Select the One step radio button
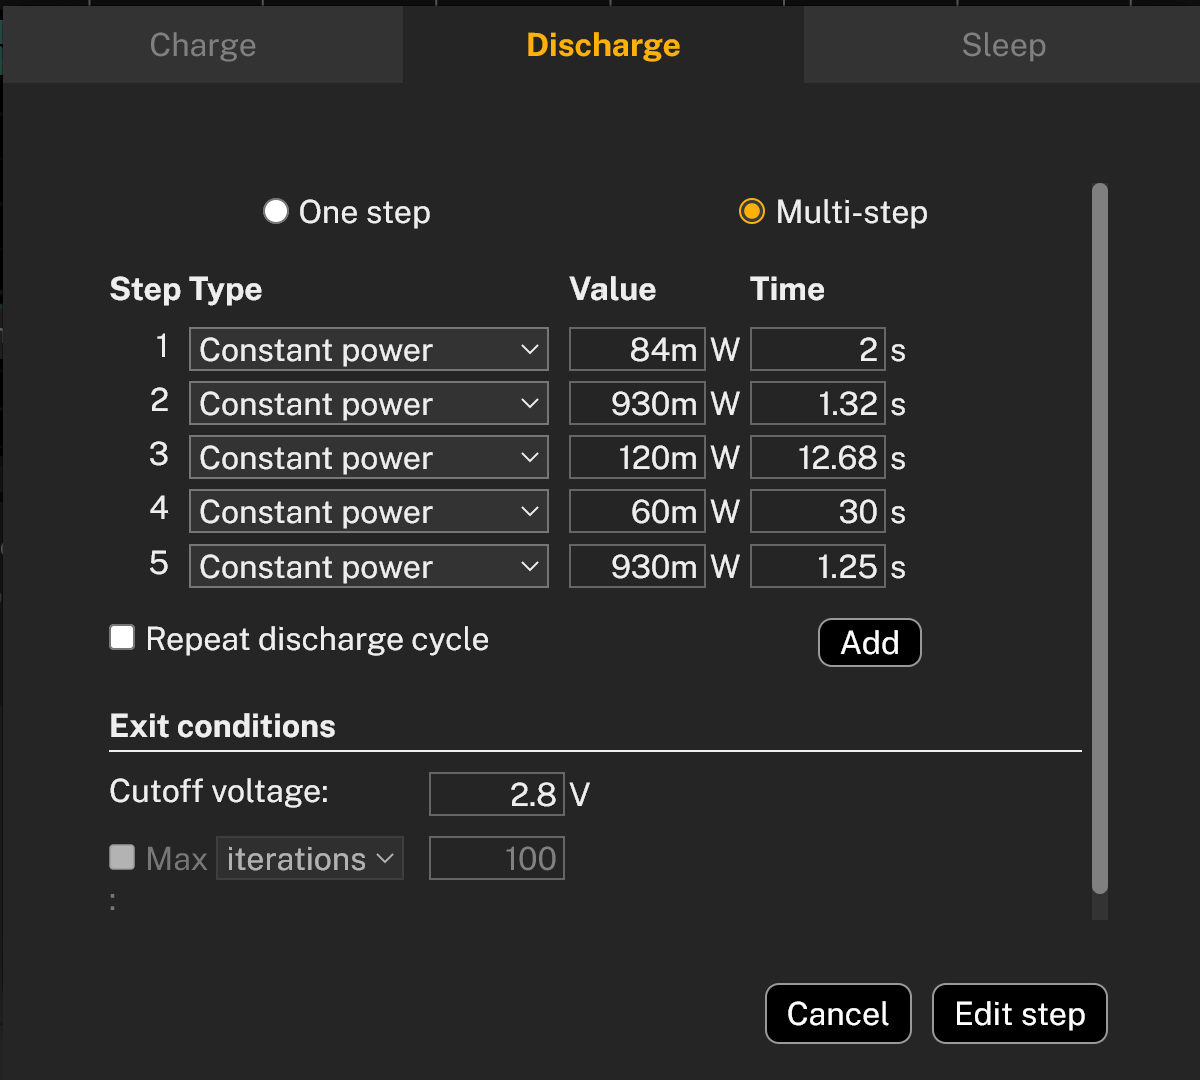This screenshot has width=1200, height=1080. (276, 211)
